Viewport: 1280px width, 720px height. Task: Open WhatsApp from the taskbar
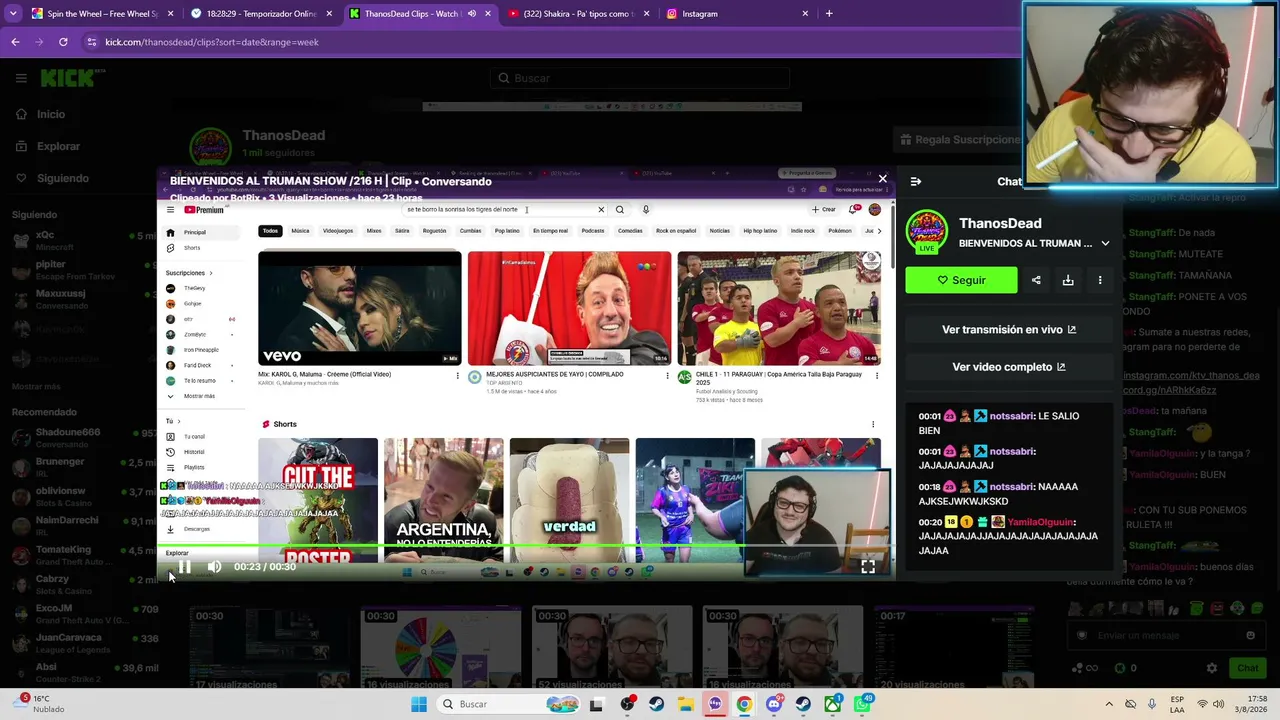tap(863, 704)
